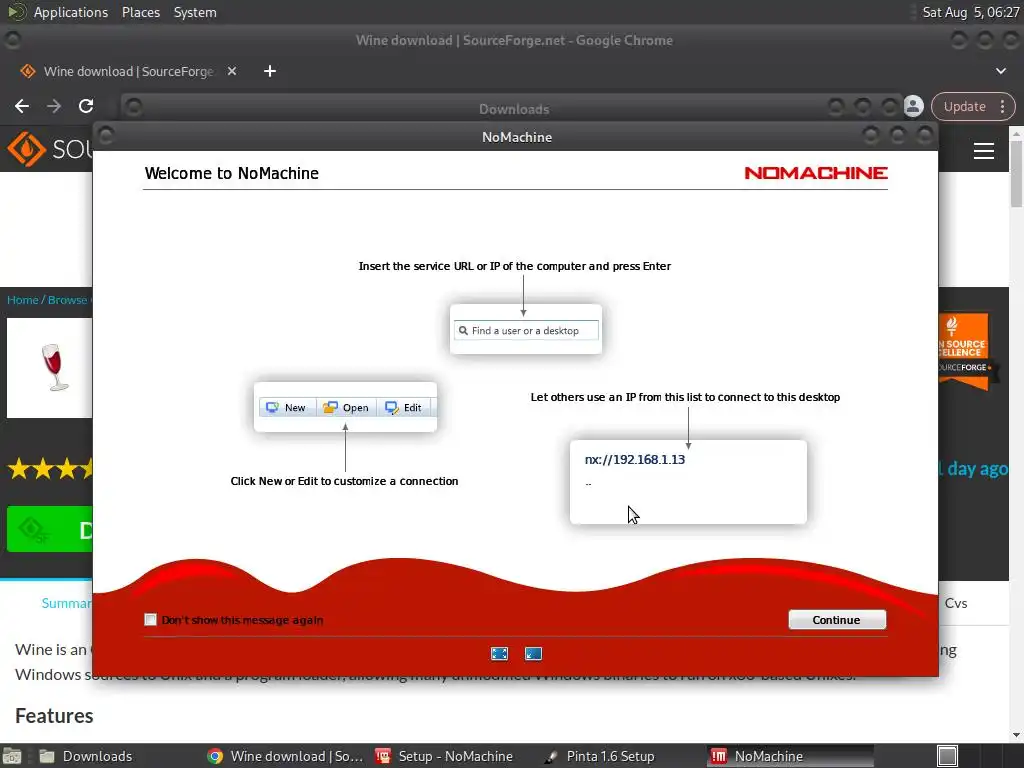Open the Places menu

point(140,12)
